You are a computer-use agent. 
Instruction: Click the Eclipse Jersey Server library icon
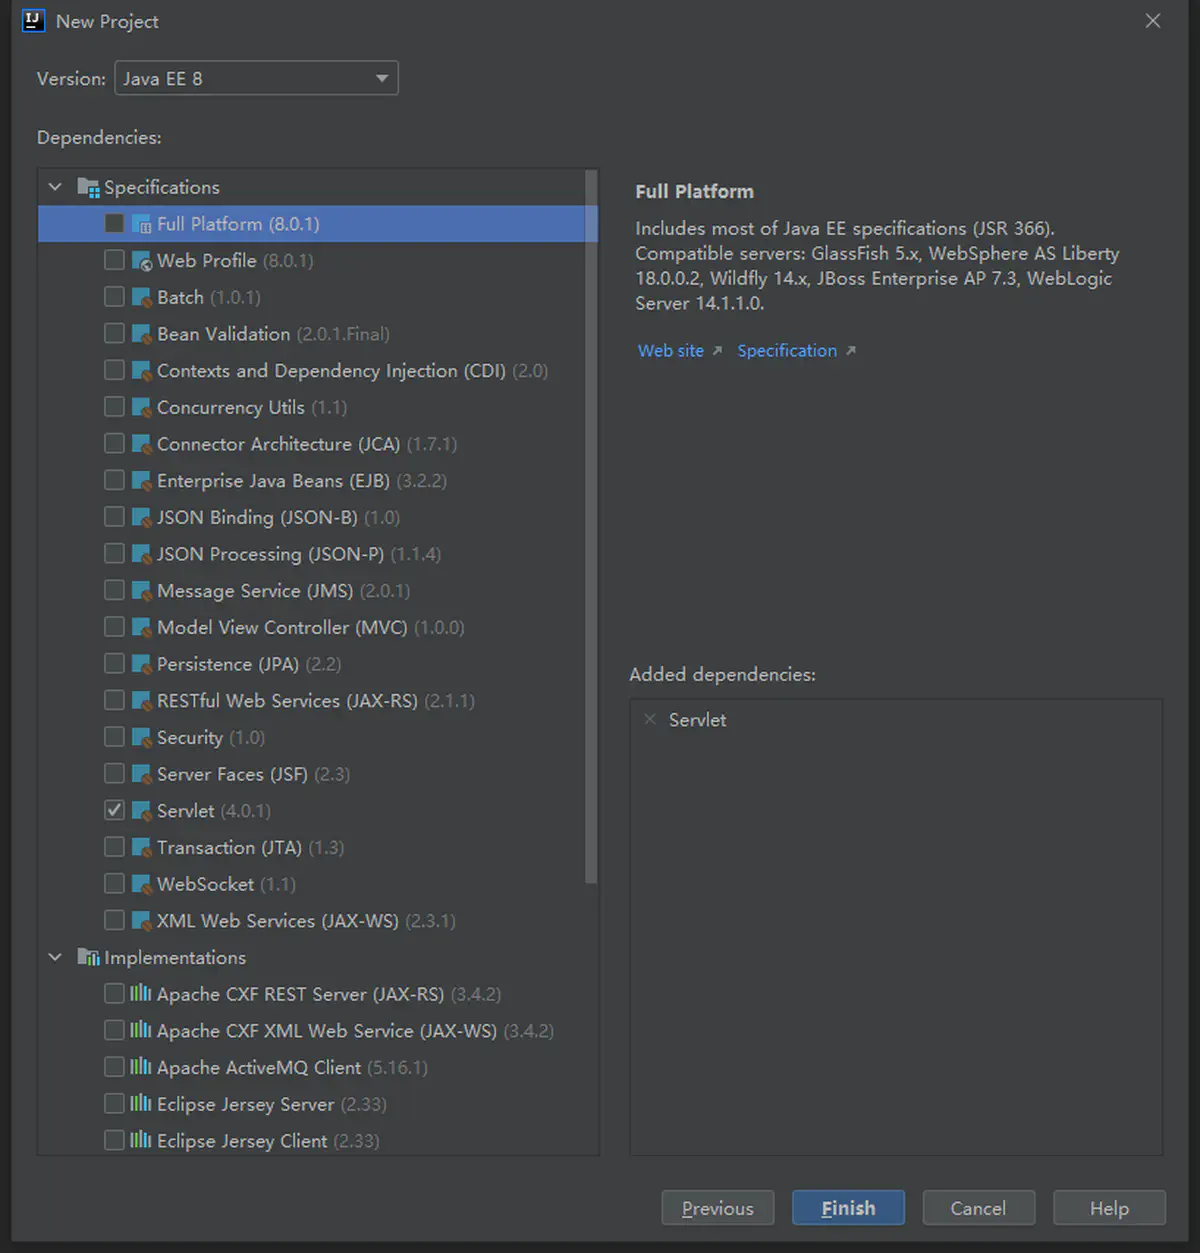(141, 1104)
